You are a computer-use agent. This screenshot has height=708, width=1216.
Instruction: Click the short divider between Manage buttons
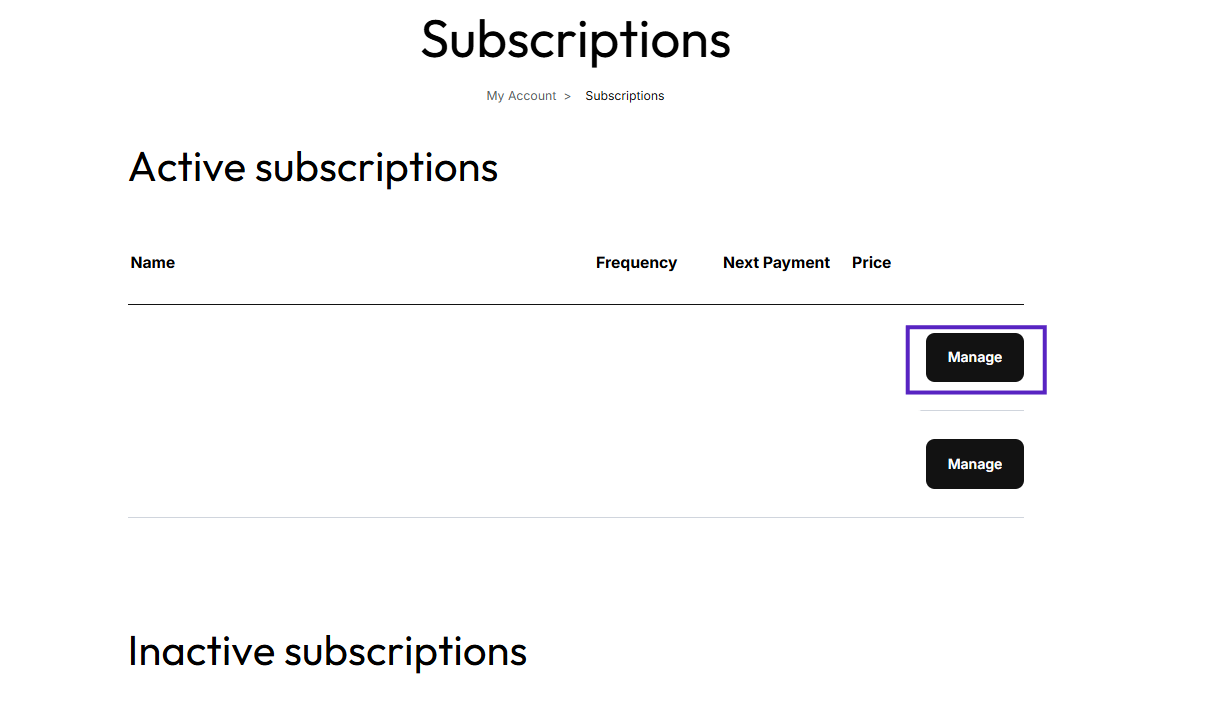pyautogui.click(x=971, y=410)
